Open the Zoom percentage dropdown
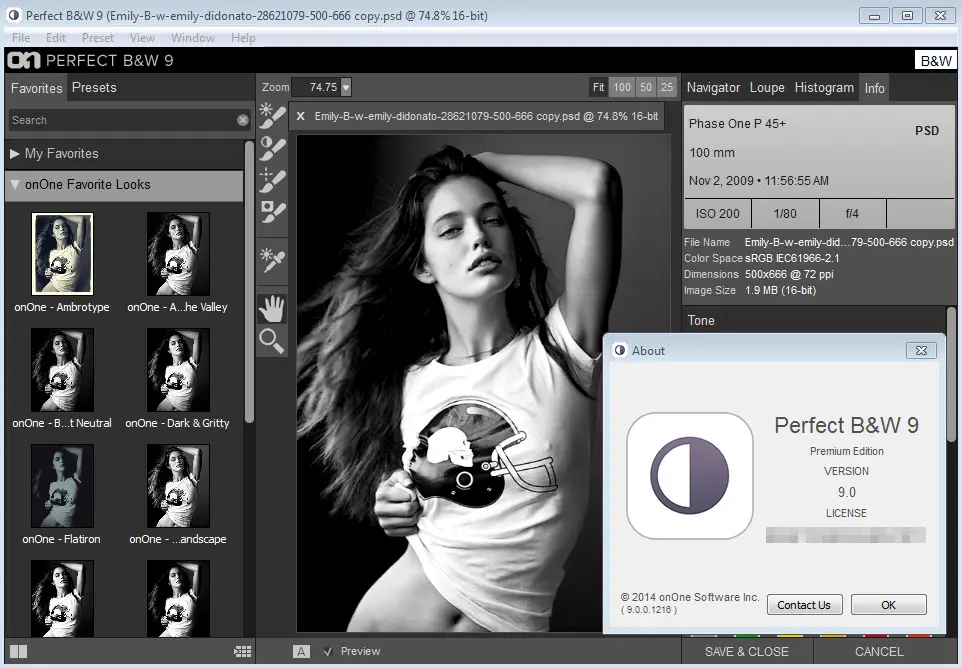The image size is (962, 668). point(346,88)
